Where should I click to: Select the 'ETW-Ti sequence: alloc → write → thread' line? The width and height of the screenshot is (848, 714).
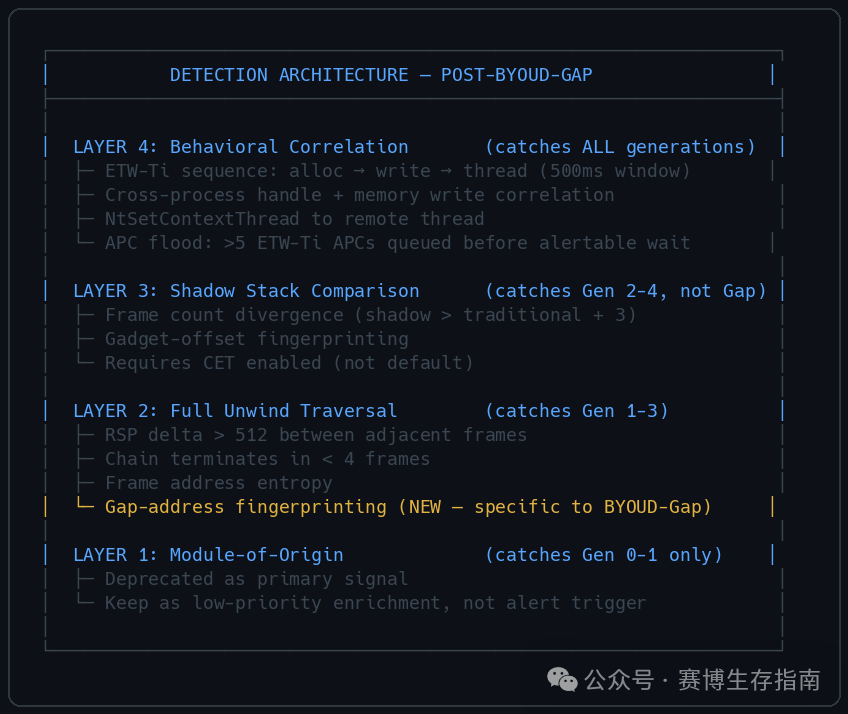pos(398,171)
